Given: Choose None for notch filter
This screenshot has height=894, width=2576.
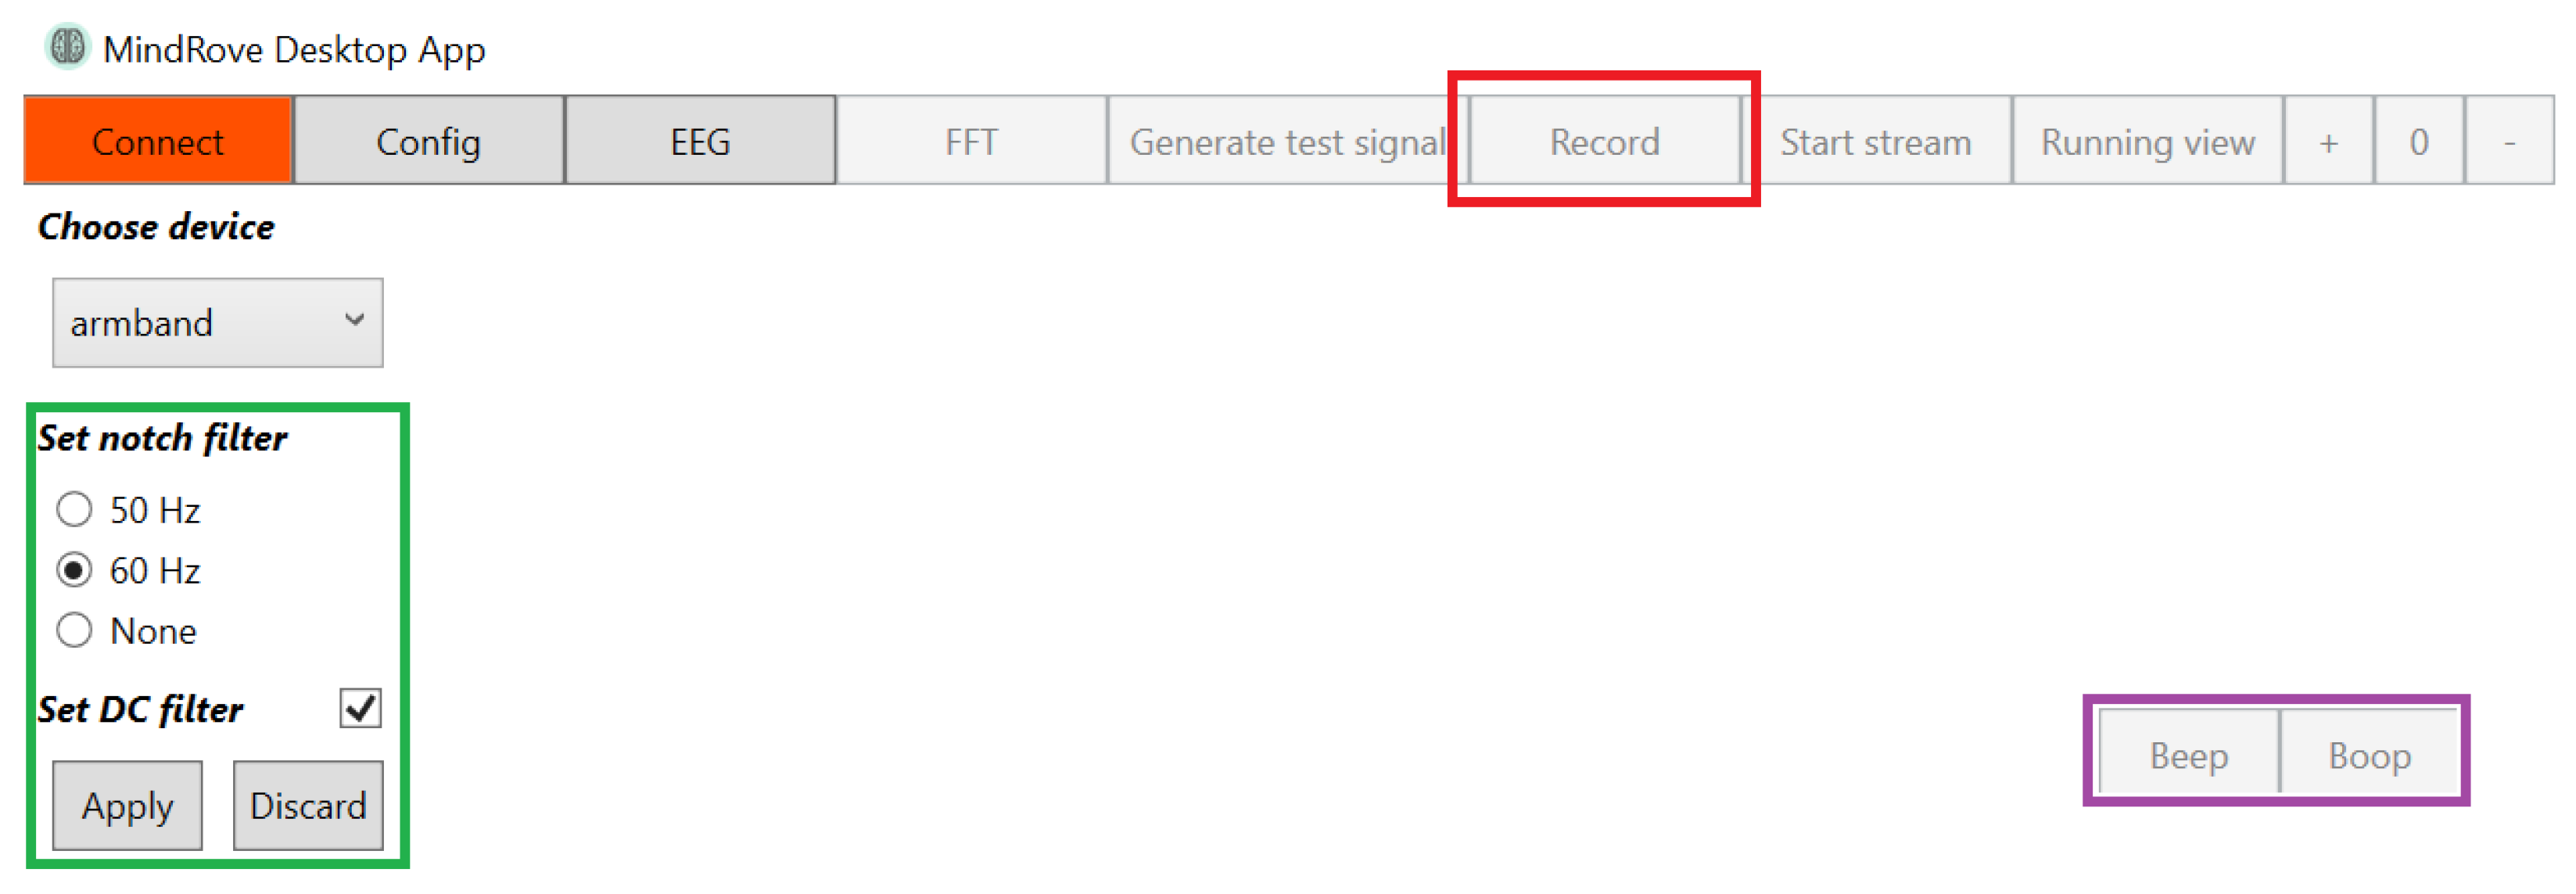Looking at the screenshot, I should (x=75, y=630).
